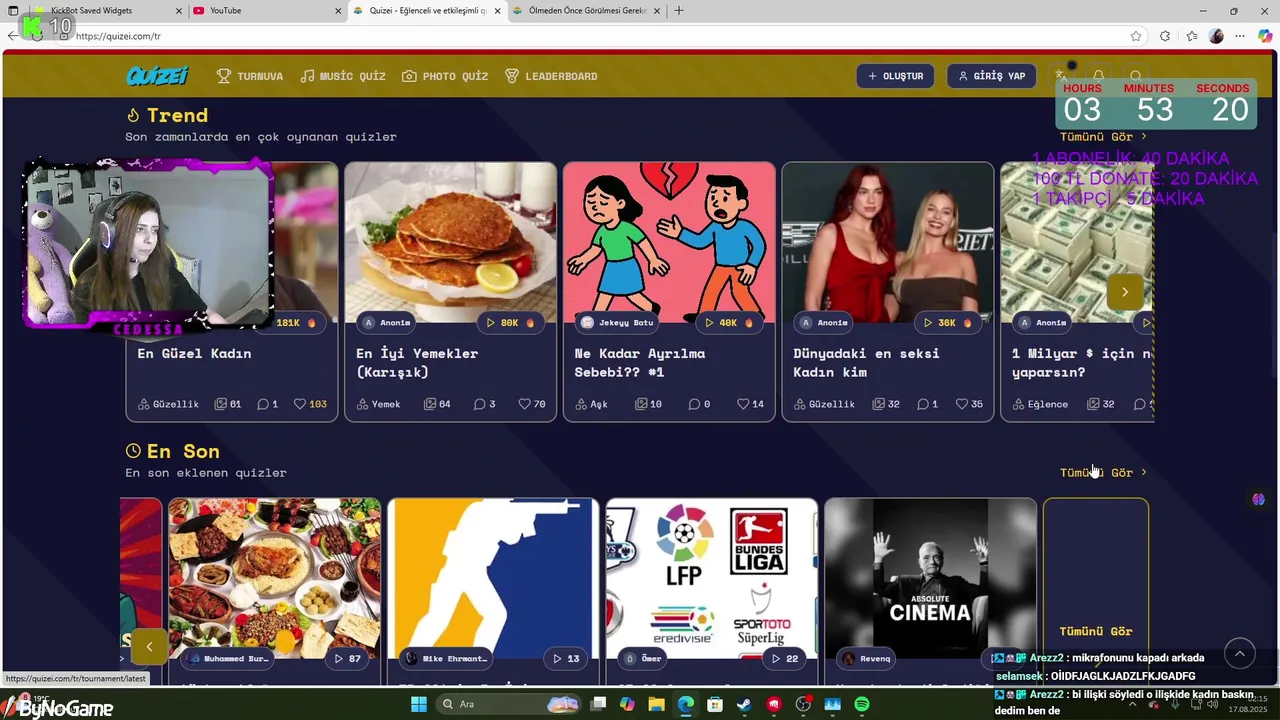The width and height of the screenshot is (1280, 720).
Task: Open the browser favorites list icon
Action: (x=1192, y=36)
